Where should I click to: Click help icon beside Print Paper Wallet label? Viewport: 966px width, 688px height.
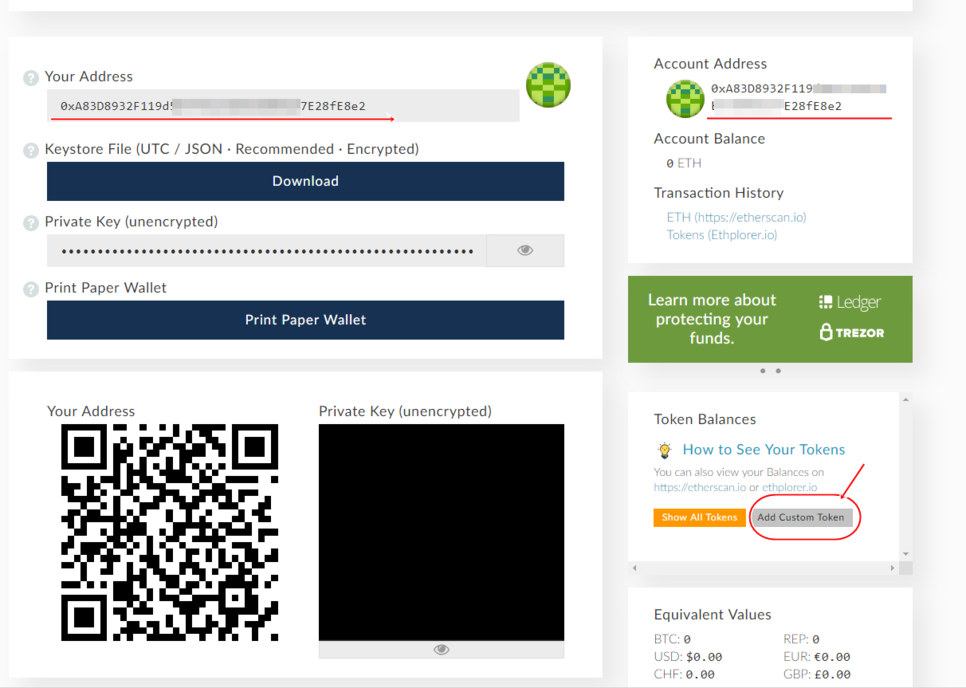tap(31, 289)
